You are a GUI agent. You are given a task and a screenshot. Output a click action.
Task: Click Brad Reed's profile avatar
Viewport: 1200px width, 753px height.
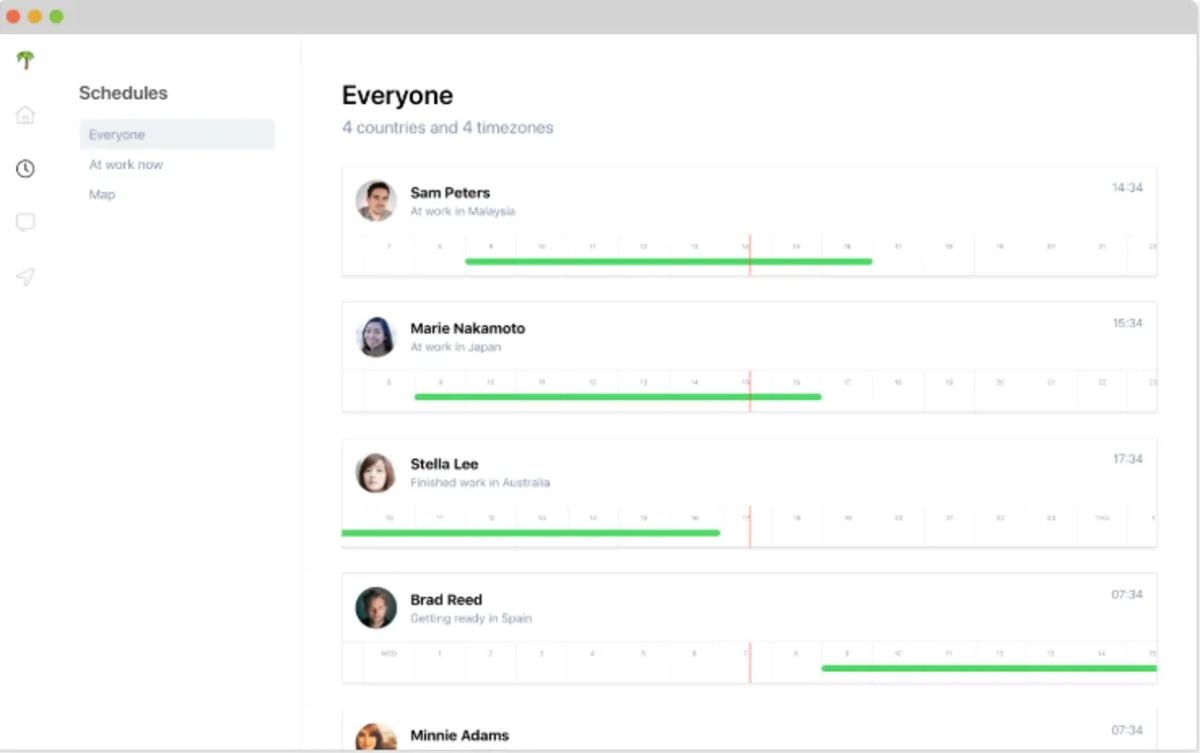click(376, 608)
